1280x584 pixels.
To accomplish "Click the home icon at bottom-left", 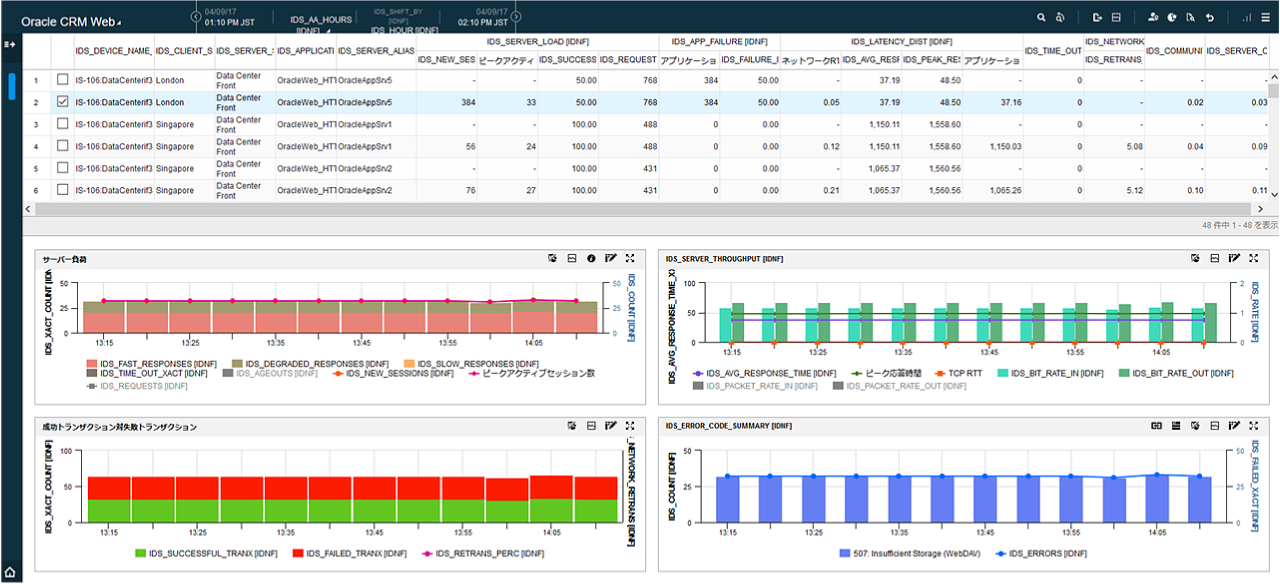I will pyautogui.click(x=10, y=573).
